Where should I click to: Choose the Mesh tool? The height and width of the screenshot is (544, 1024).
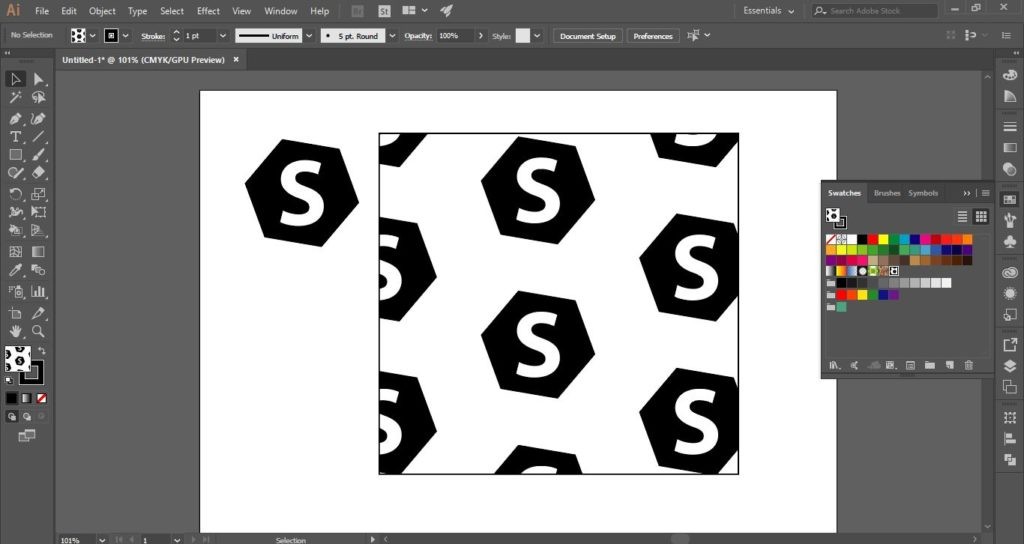(15, 251)
